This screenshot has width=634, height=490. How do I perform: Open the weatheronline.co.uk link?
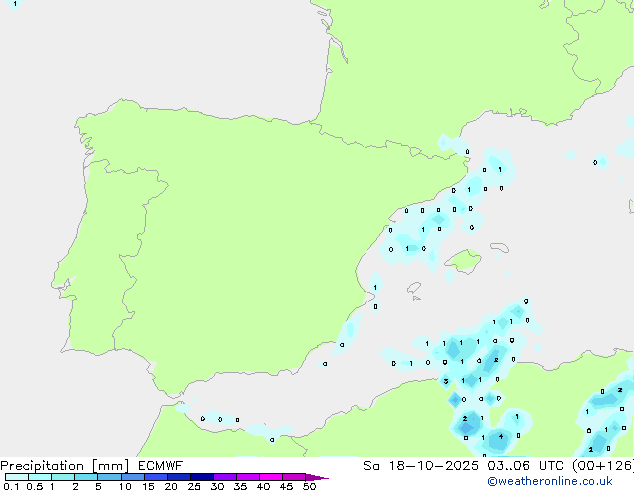(550, 481)
